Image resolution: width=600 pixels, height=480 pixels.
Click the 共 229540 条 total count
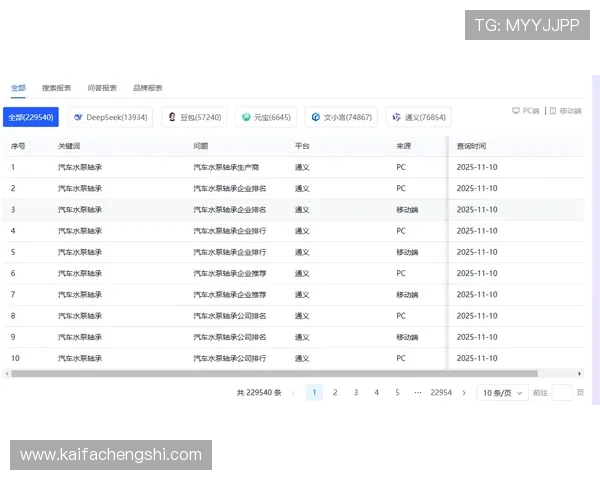point(259,393)
